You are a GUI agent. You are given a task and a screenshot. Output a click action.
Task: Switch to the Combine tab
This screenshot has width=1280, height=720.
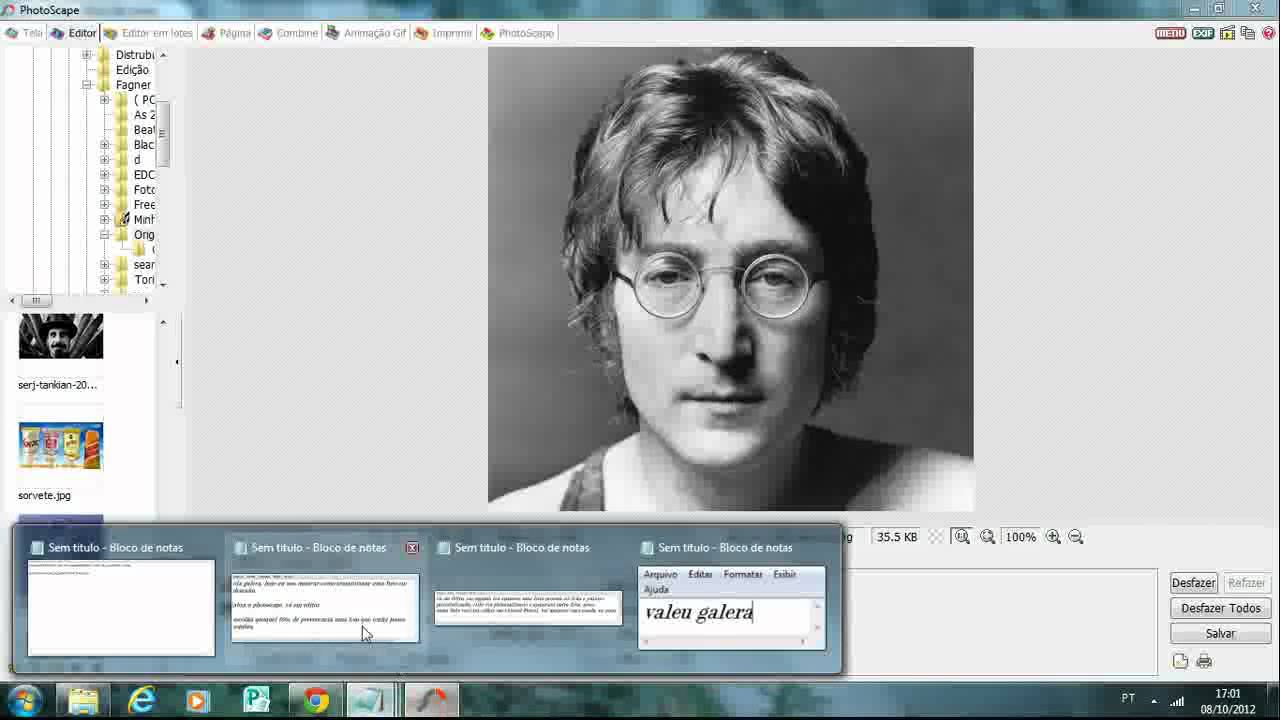pyautogui.click(x=288, y=33)
